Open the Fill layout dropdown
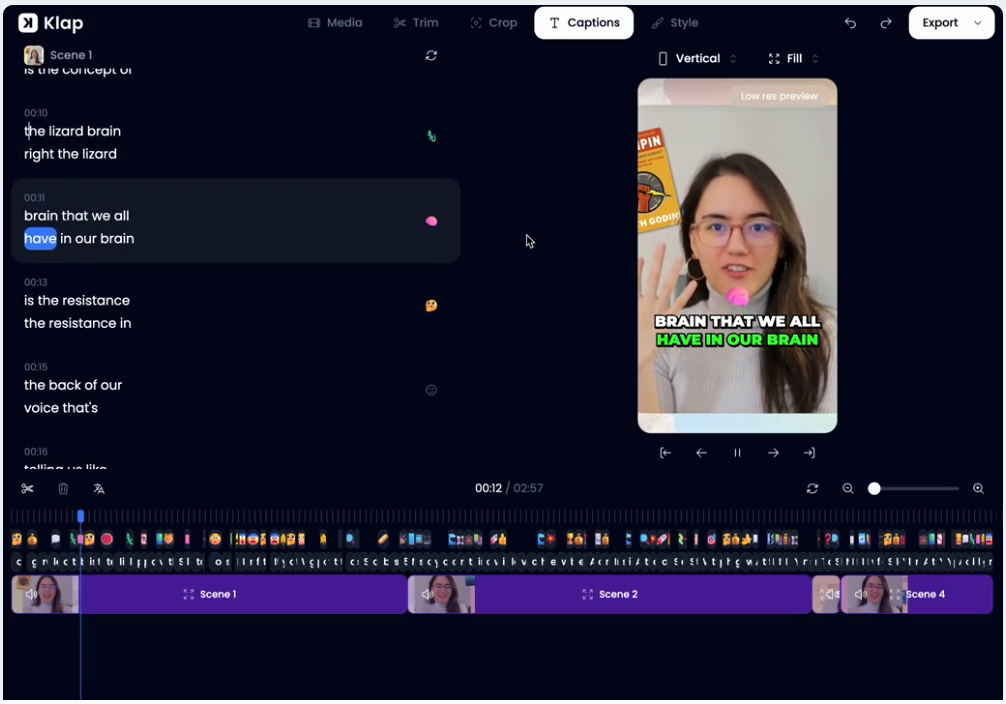The width and height of the screenshot is (1006, 704). (793, 59)
